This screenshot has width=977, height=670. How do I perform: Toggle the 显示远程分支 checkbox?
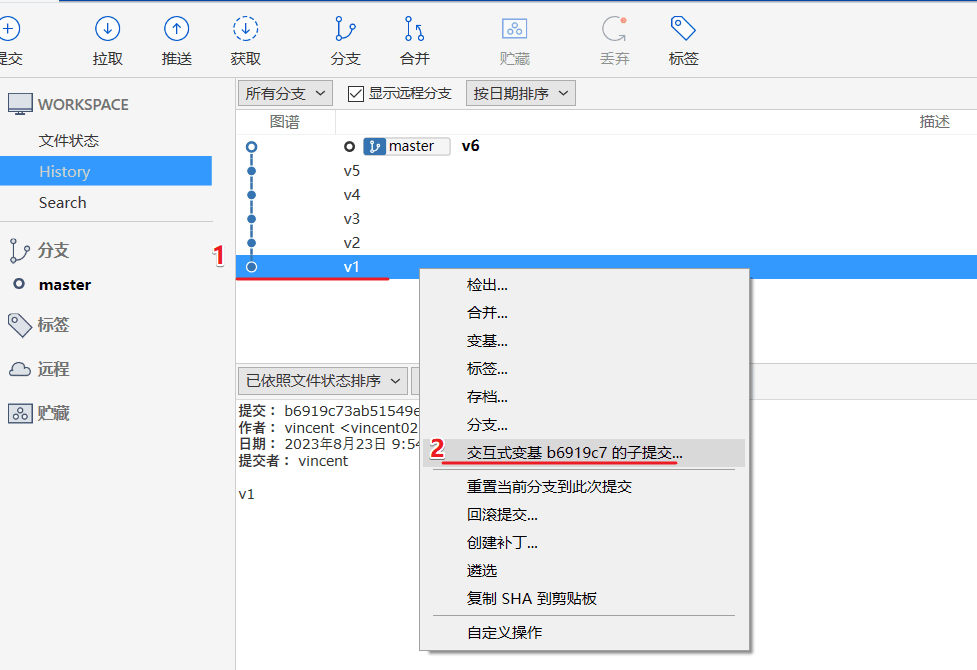click(x=355, y=94)
